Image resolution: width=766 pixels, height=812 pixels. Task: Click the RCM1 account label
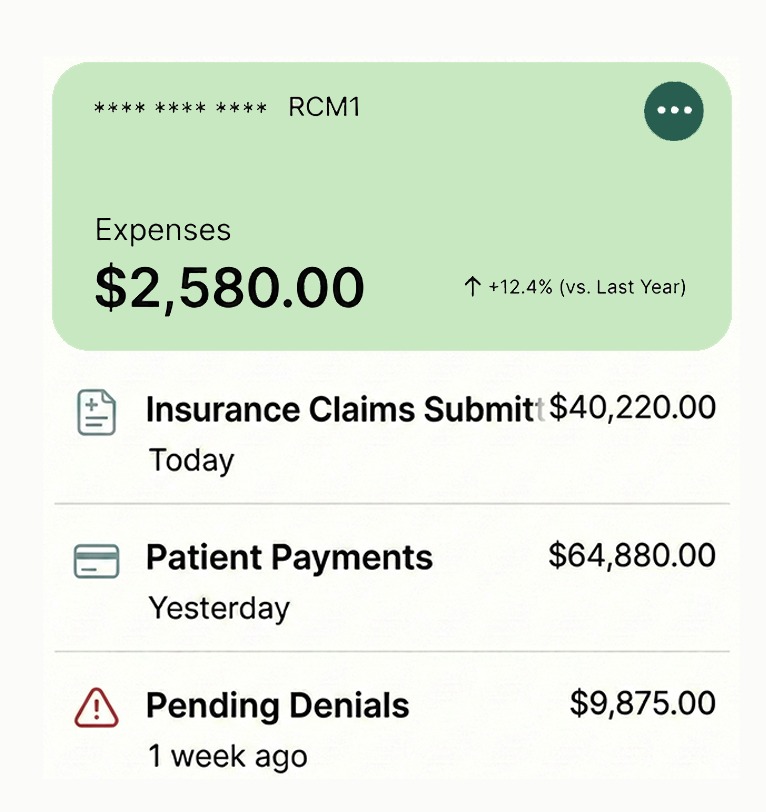324,107
